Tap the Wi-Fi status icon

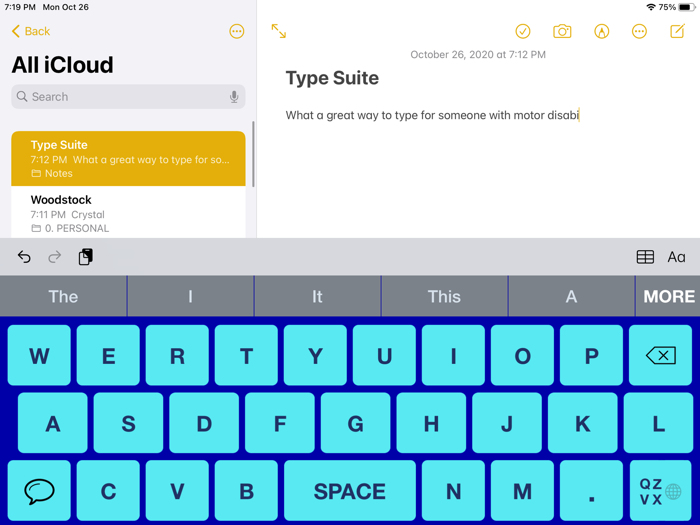tap(651, 7)
